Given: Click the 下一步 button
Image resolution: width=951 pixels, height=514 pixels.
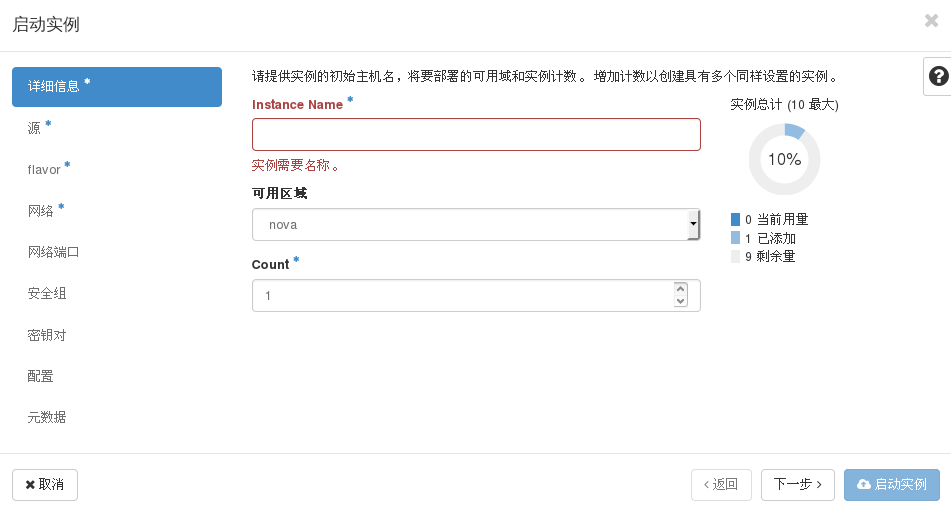Looking at the screenshot, I should (x=798, y=485).
